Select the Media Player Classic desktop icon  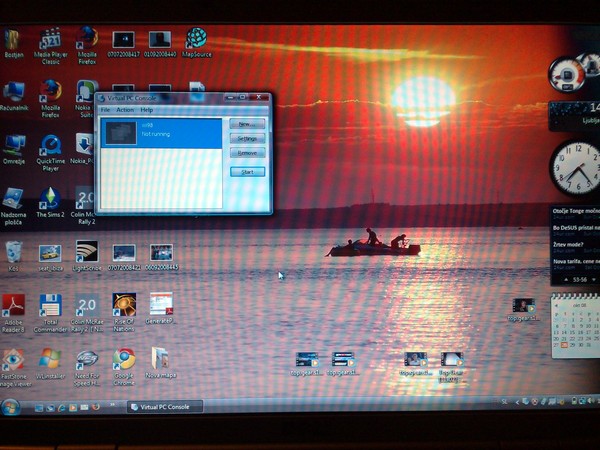tap(51, 46)
